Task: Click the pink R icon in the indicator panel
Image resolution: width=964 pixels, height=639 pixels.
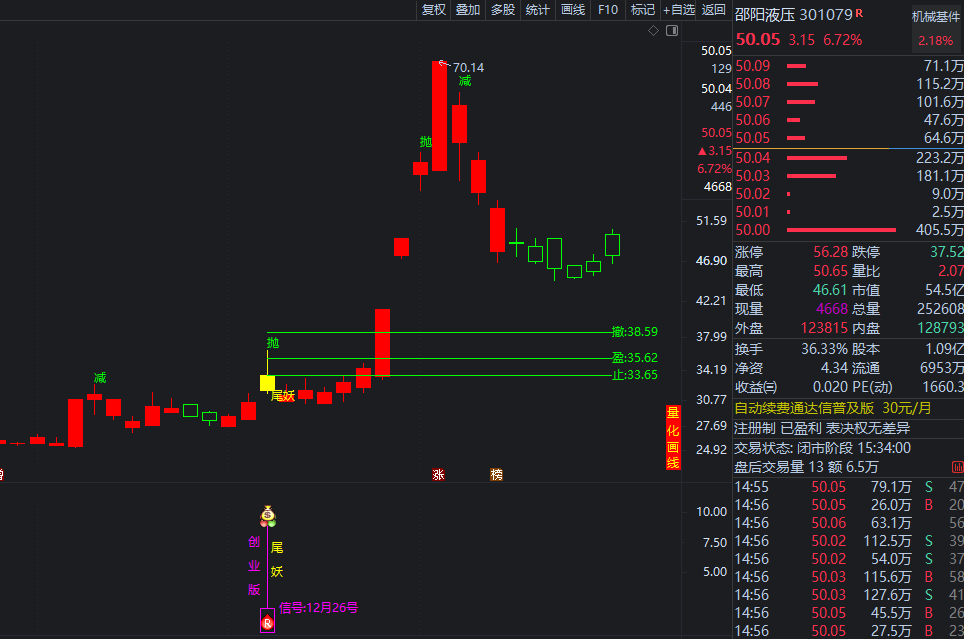Action: pyautogui.click(x=267, y=622)
